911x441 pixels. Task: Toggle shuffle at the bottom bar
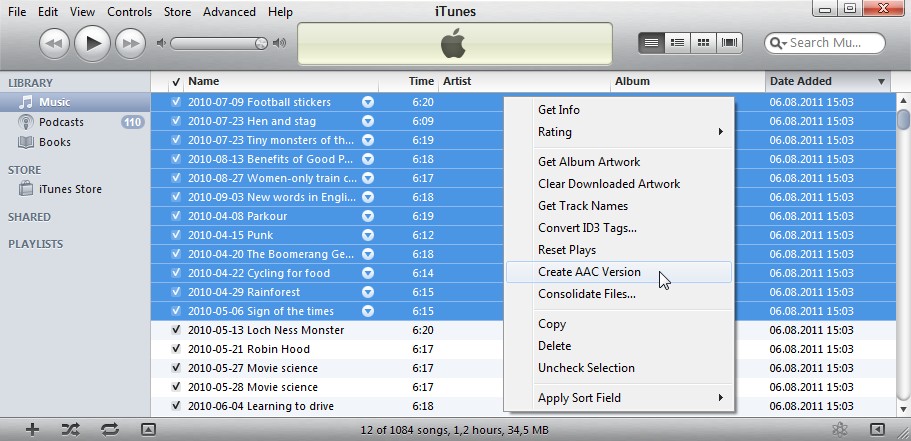pyautogui.click(x=70, y=430)
